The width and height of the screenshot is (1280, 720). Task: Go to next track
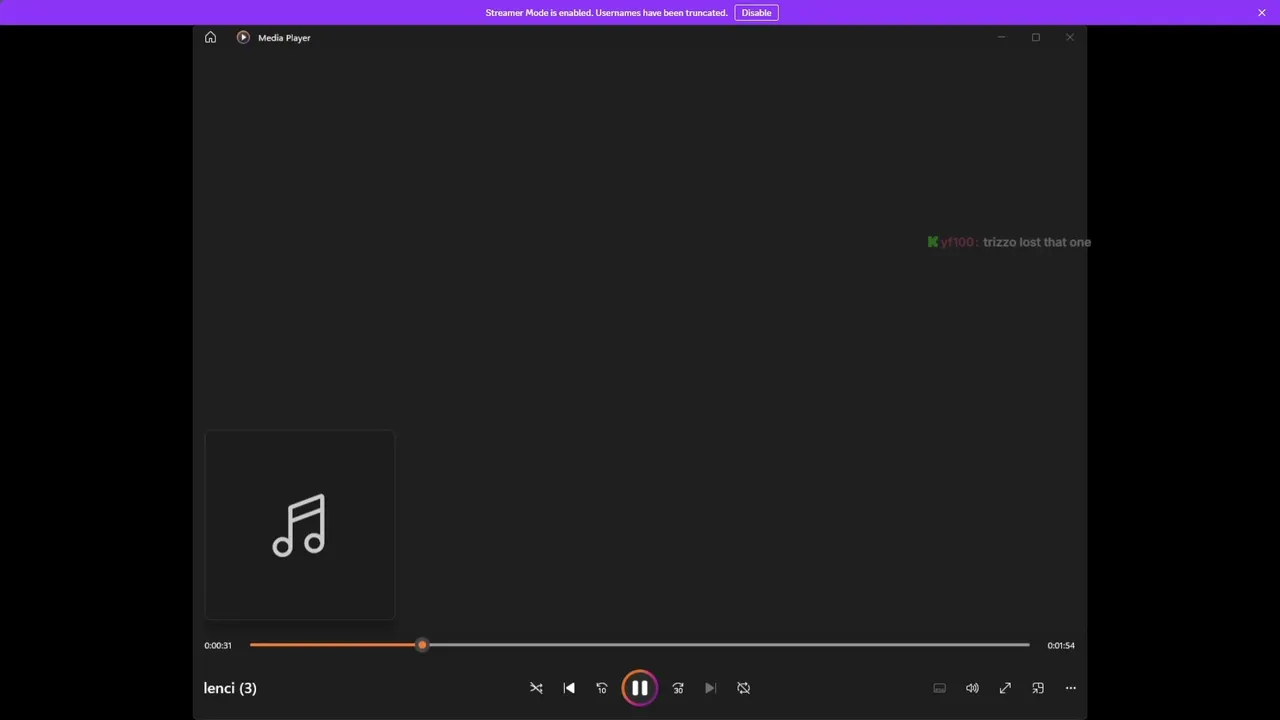[x=711, y=688]
